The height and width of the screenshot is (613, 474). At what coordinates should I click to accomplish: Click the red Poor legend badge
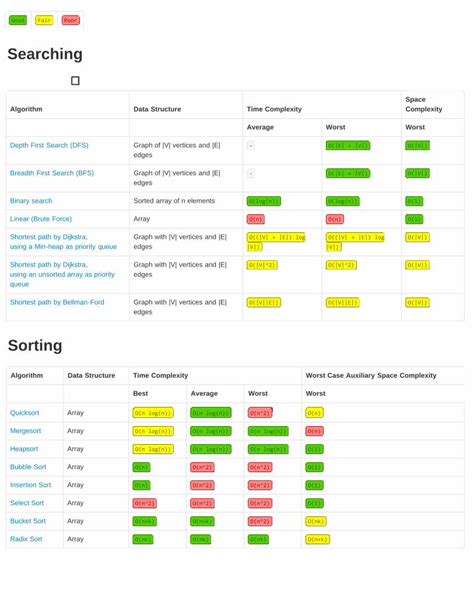coord(71,20)
